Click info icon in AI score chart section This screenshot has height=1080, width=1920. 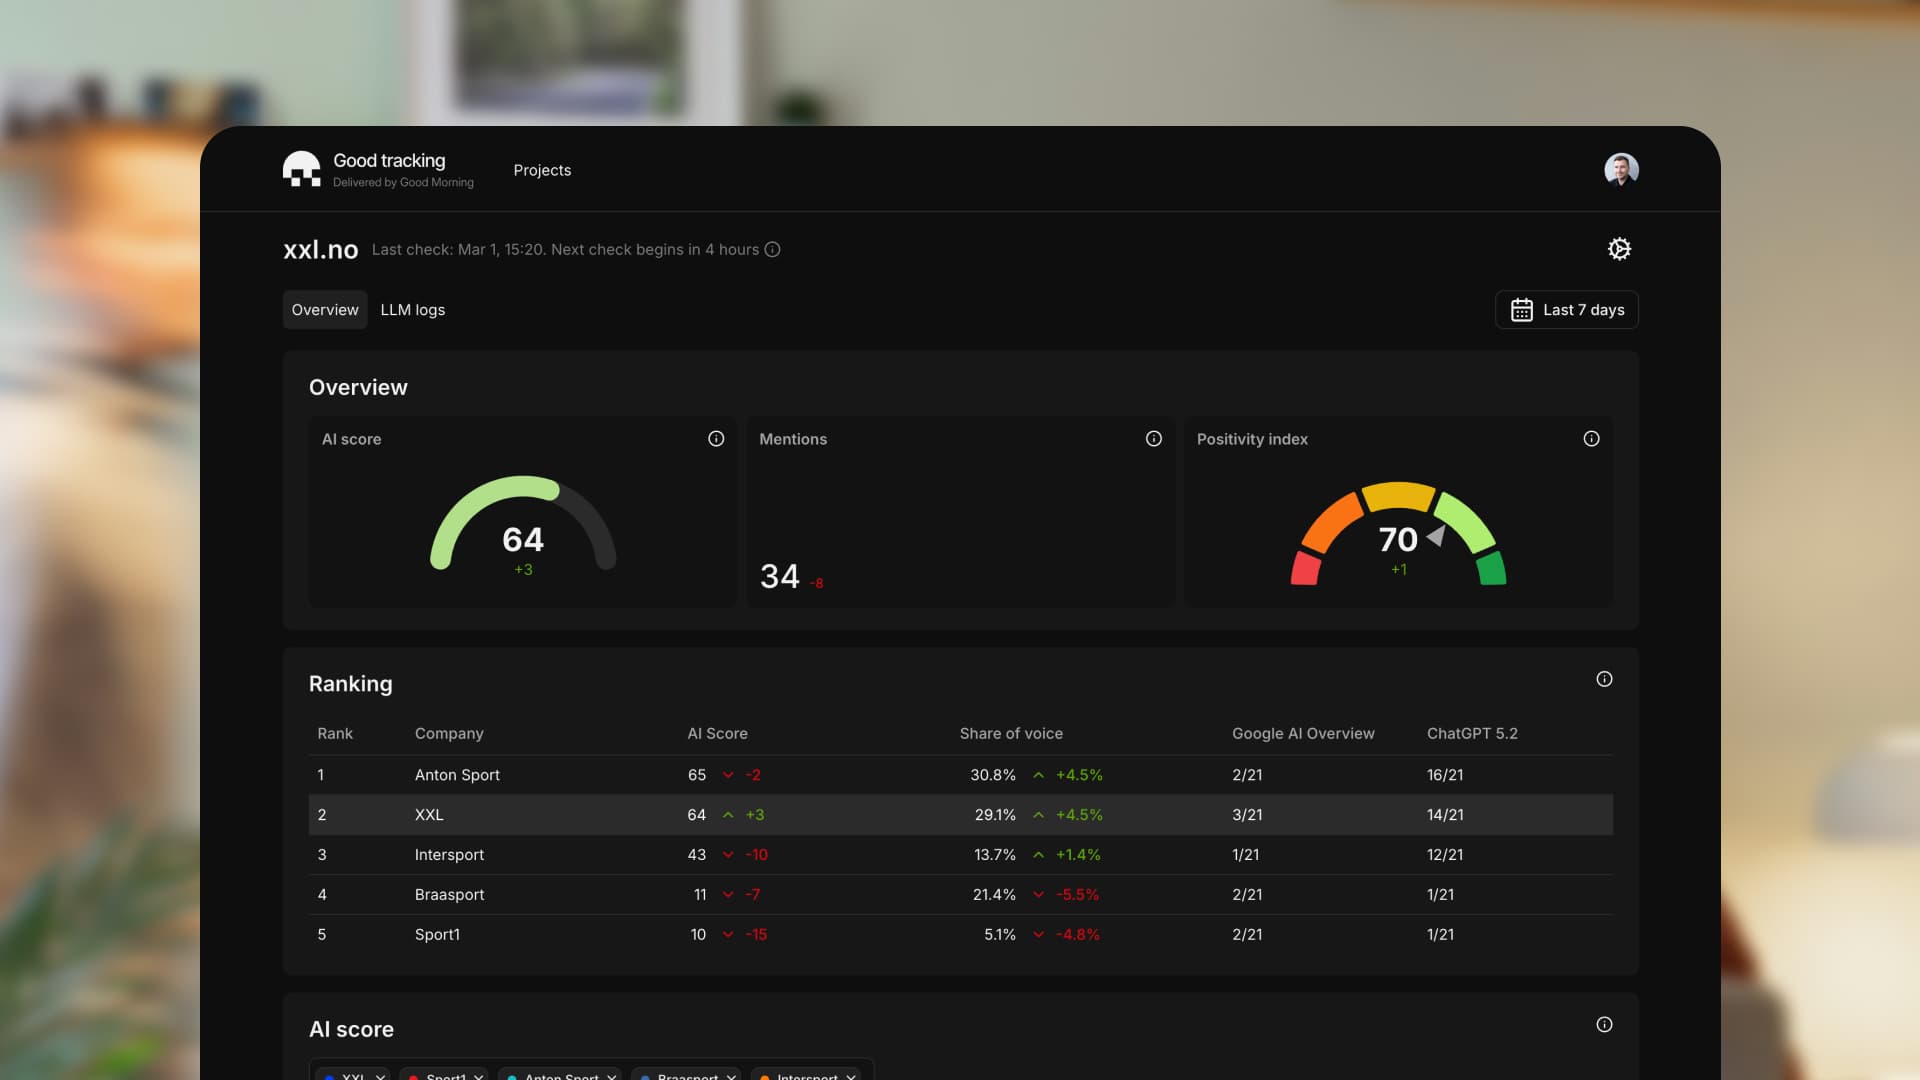1604,1024
